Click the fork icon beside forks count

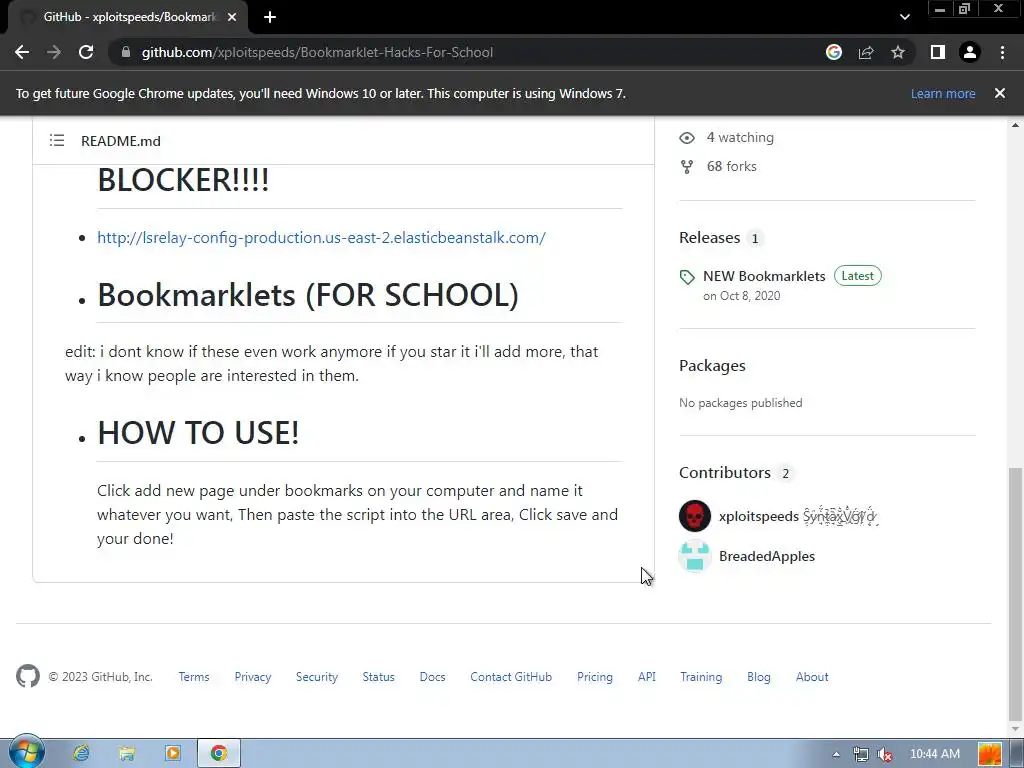(x=687, y=167)
